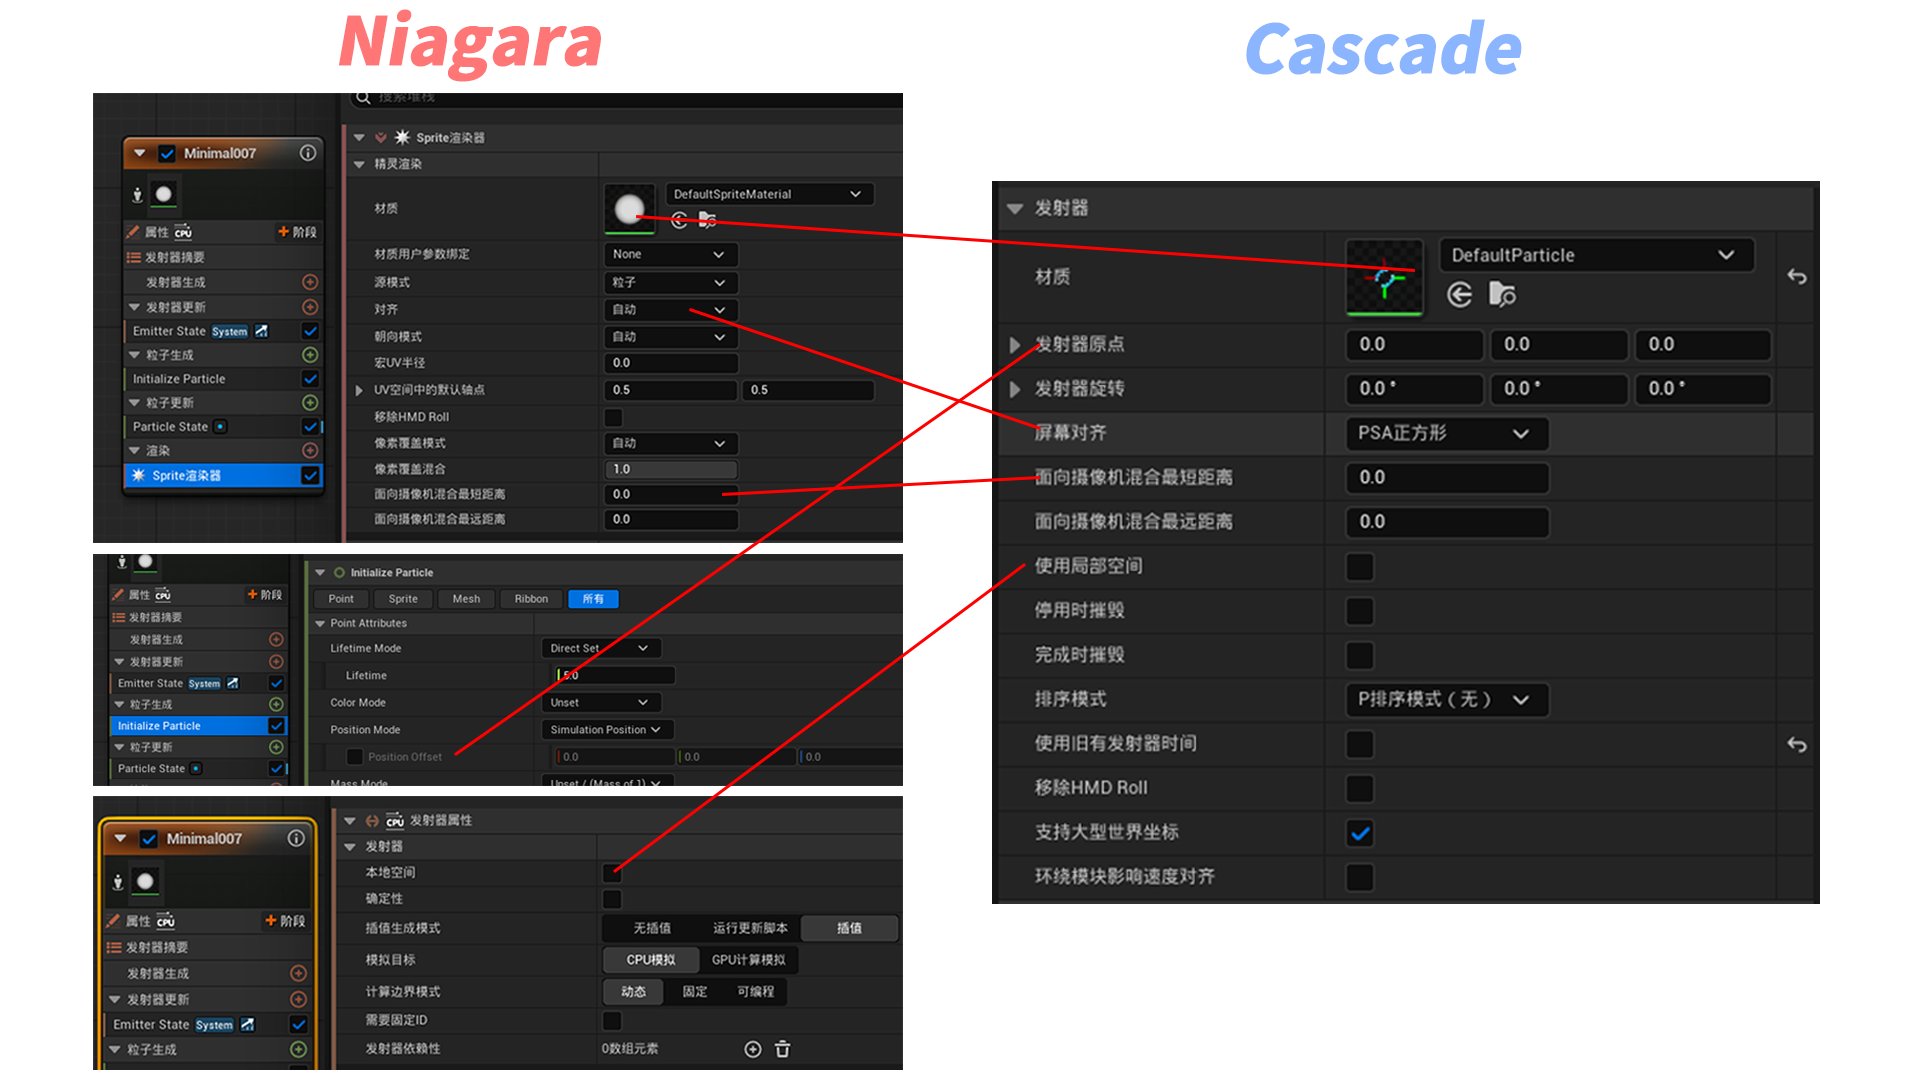Toggle 支持大型世界坐标 checkbox
The image size is (1920, 1080).
coord(1360,833)
